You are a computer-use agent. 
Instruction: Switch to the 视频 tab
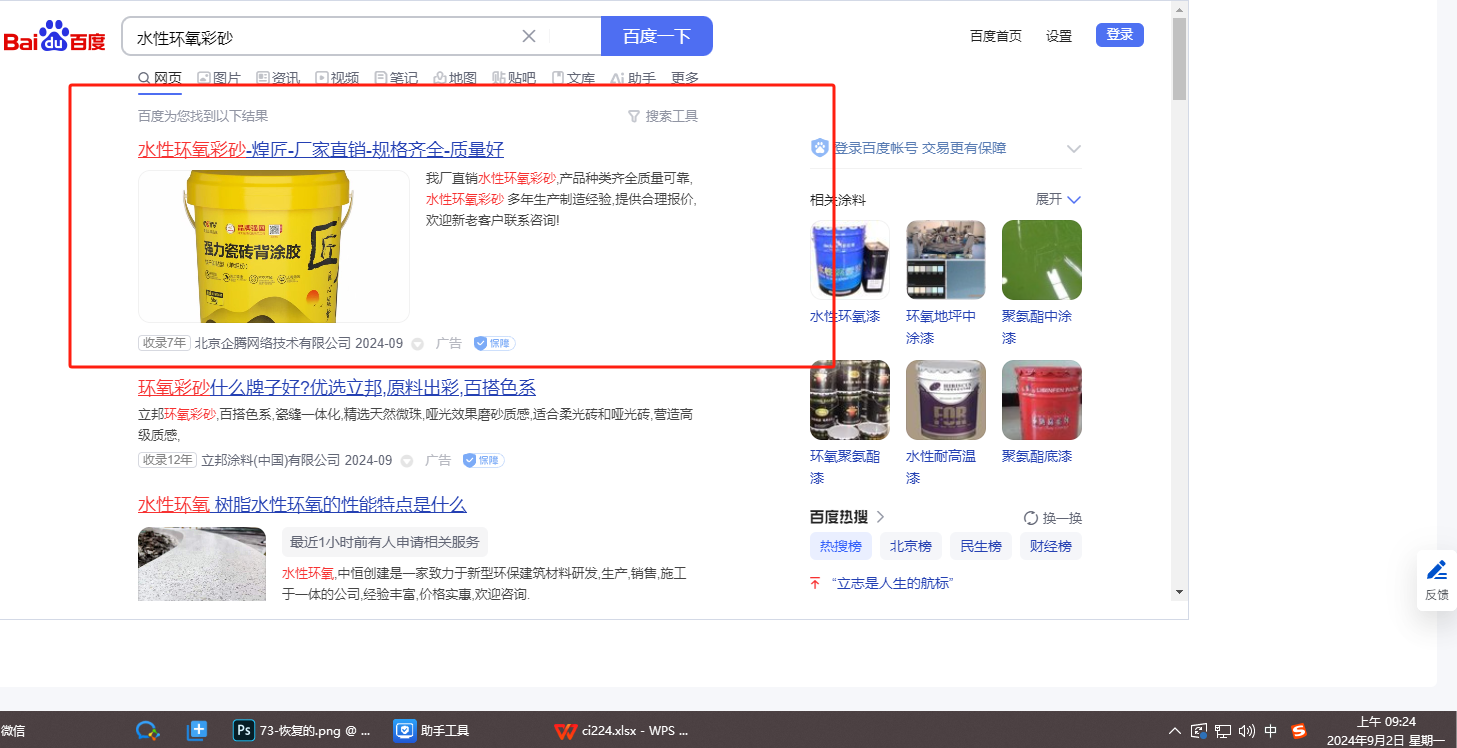click(337, 78)
